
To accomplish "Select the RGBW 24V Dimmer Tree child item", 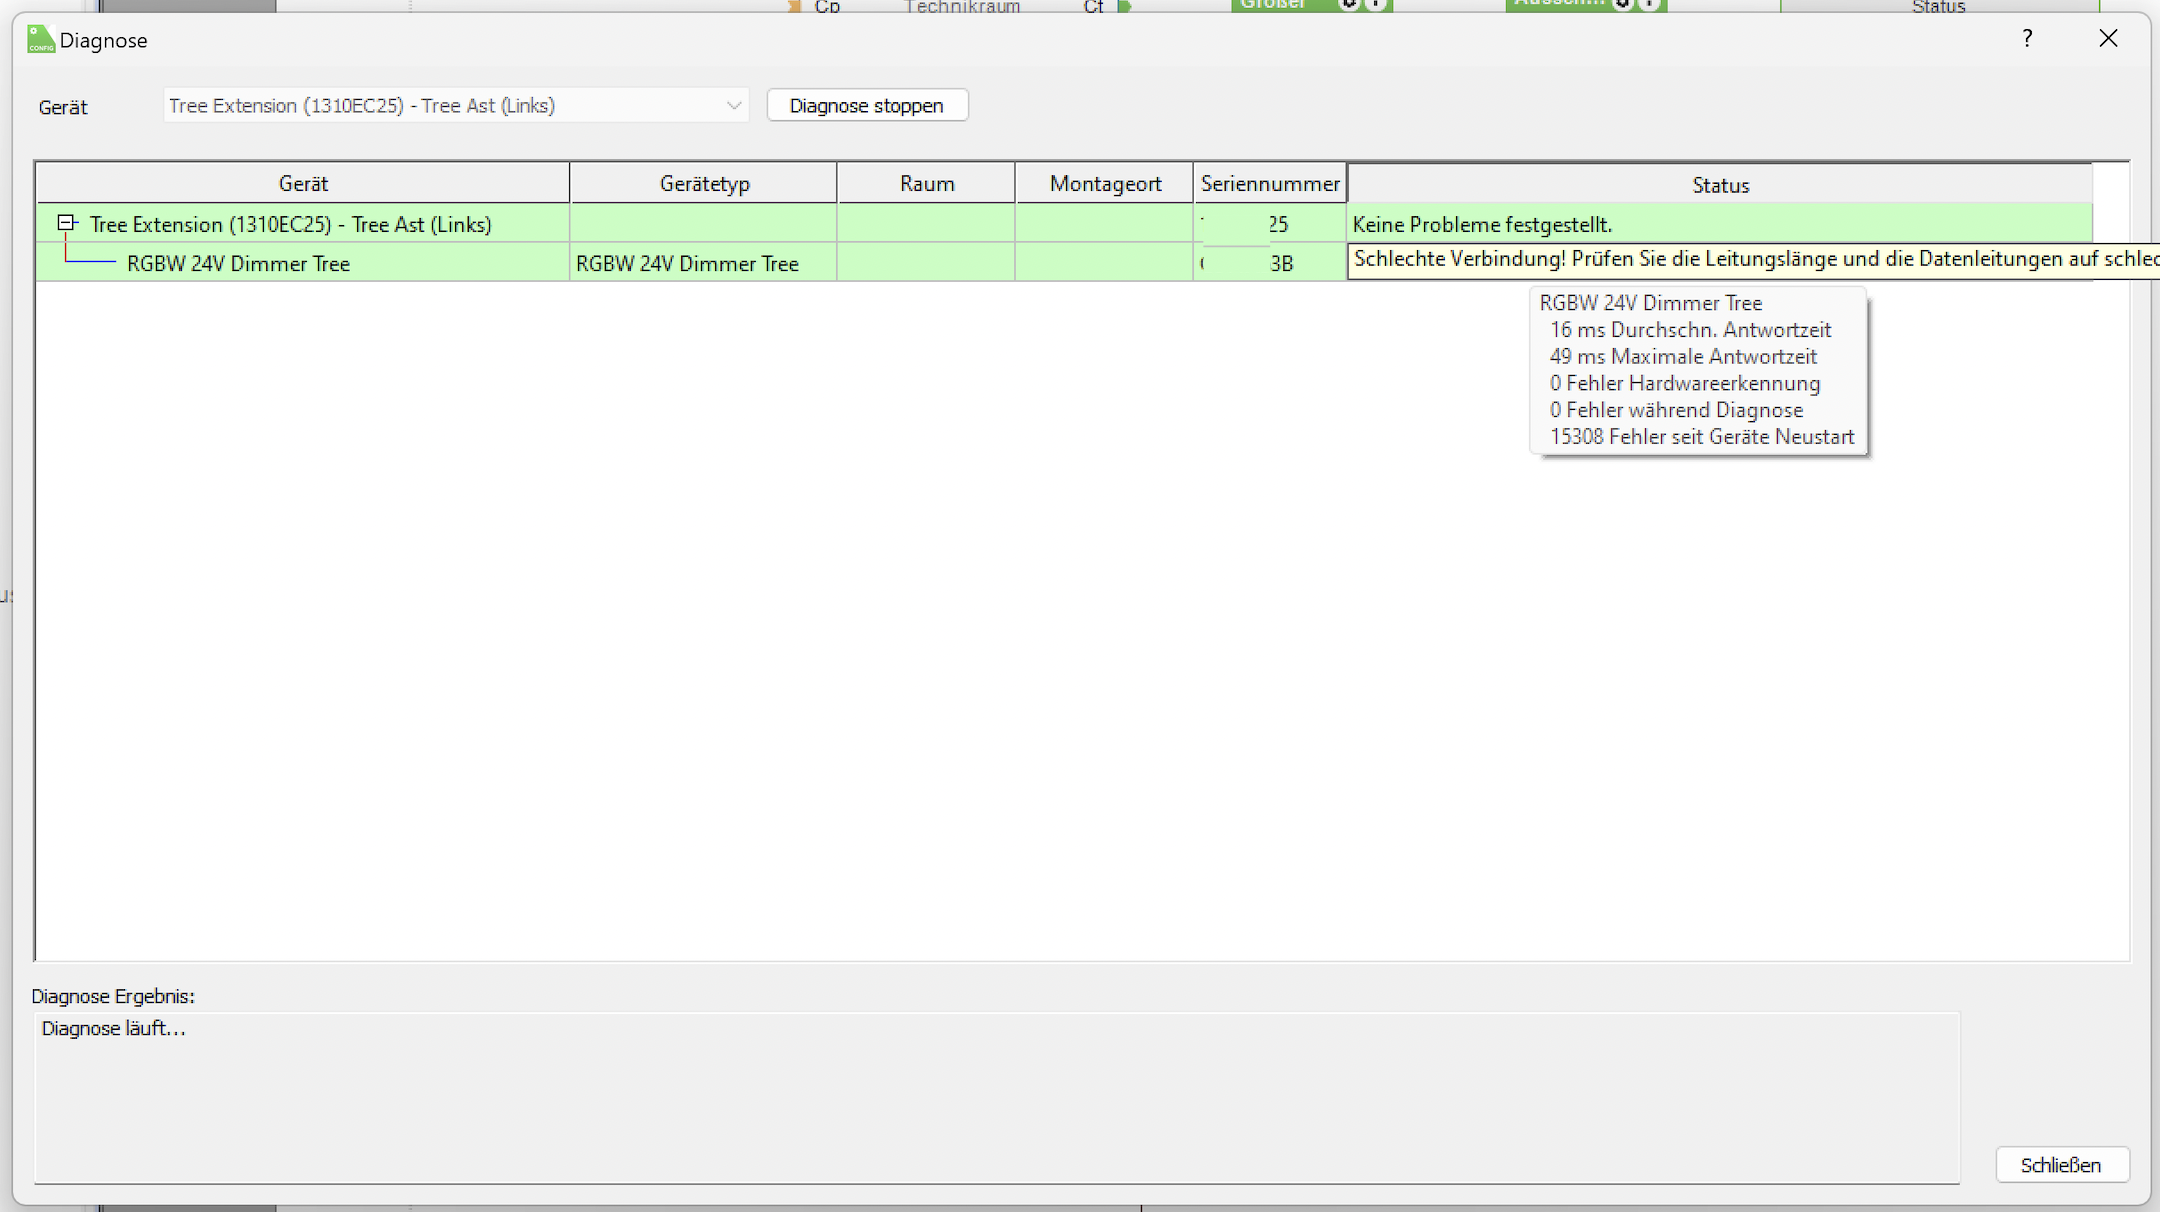I will tap(238, 264).
